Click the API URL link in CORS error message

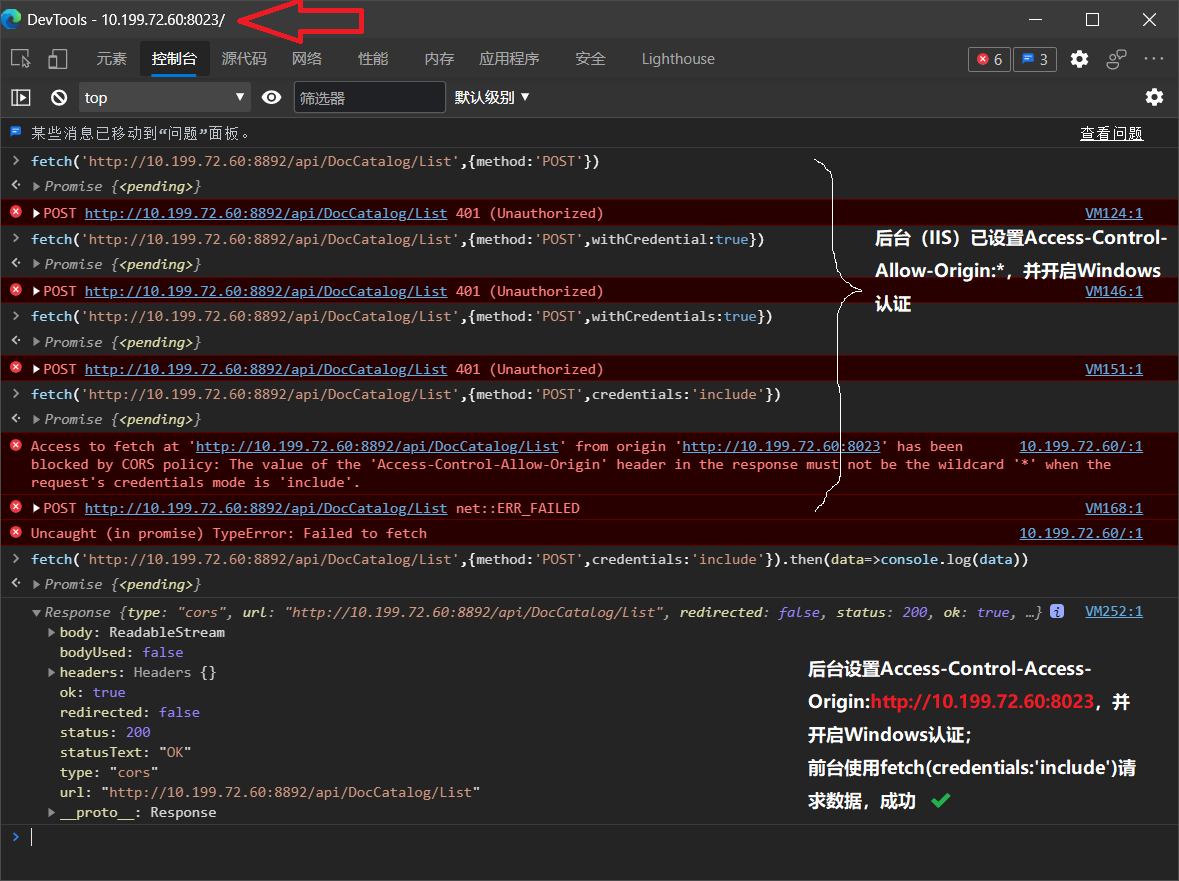pos(377,447)
